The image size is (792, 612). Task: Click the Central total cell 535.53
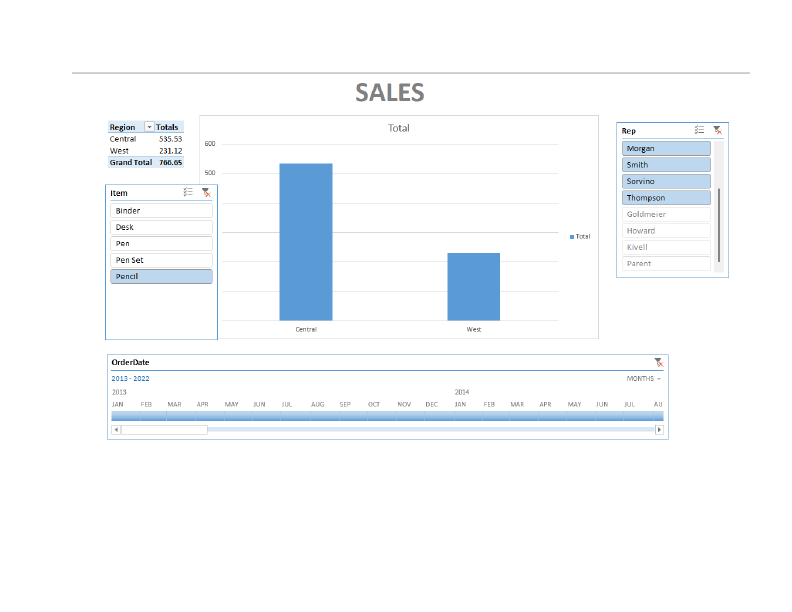(170, 139)
